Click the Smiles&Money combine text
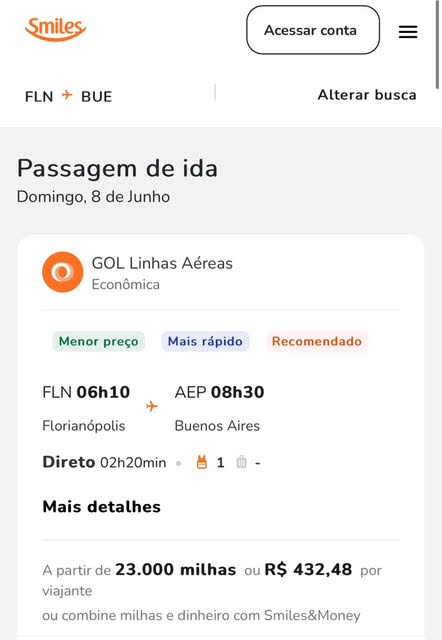 pyautogui.click(x=201, y=615)
